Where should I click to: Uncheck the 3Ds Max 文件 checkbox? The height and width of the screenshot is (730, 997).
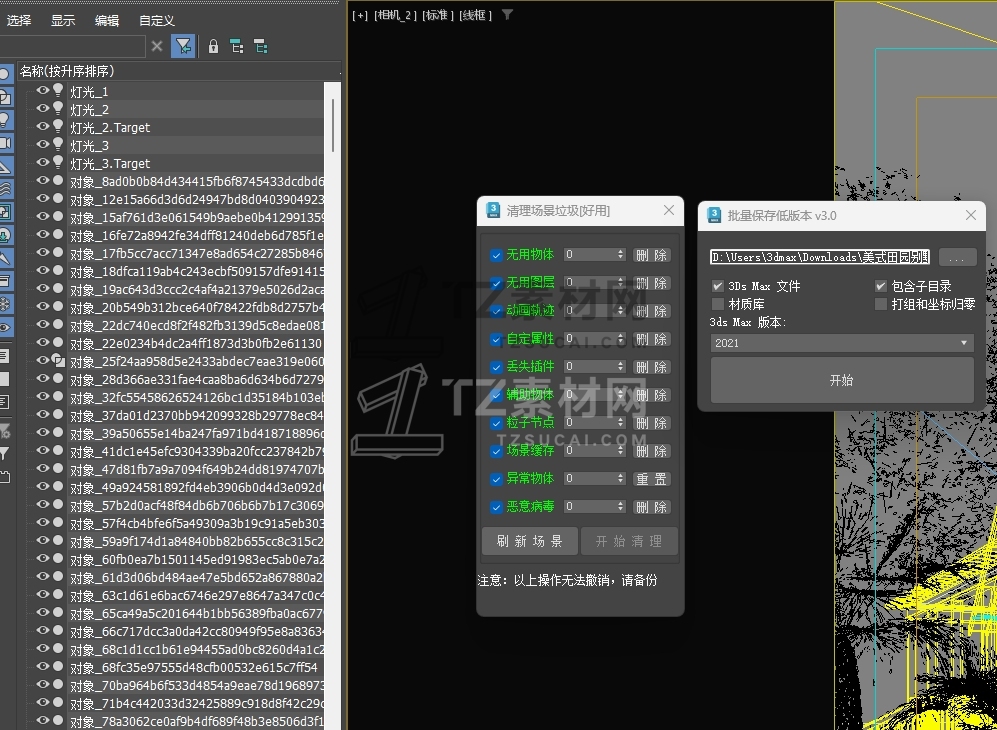[717, 286]
